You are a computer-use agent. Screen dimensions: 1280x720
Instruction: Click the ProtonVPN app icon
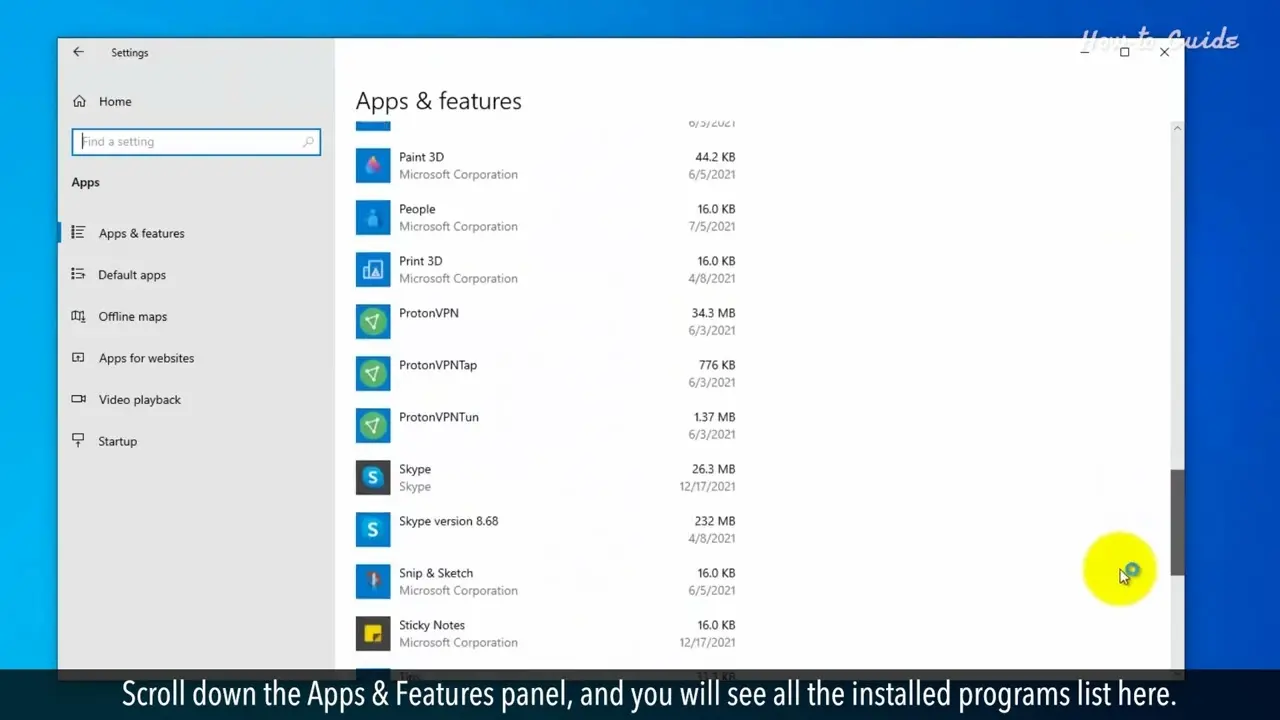click(x=373, y=321)
